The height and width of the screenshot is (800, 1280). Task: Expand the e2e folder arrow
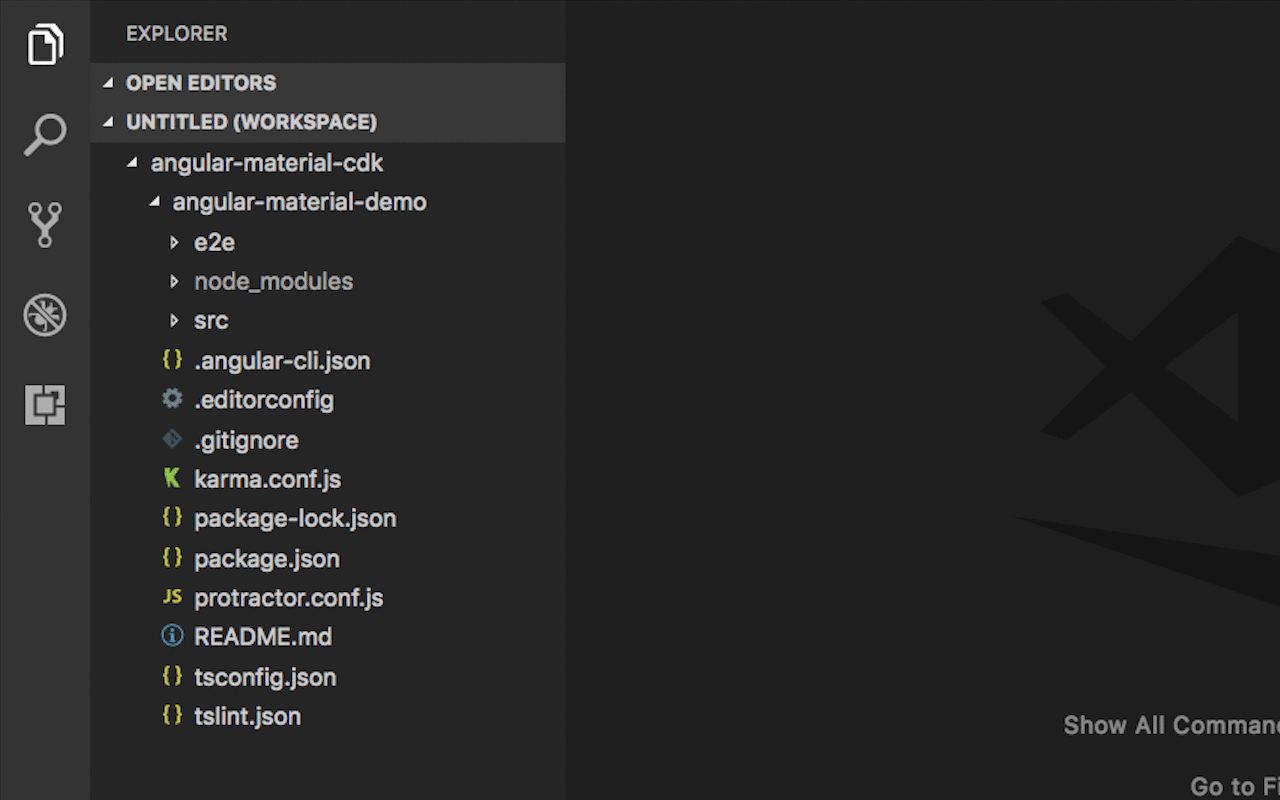click(175, 242)
